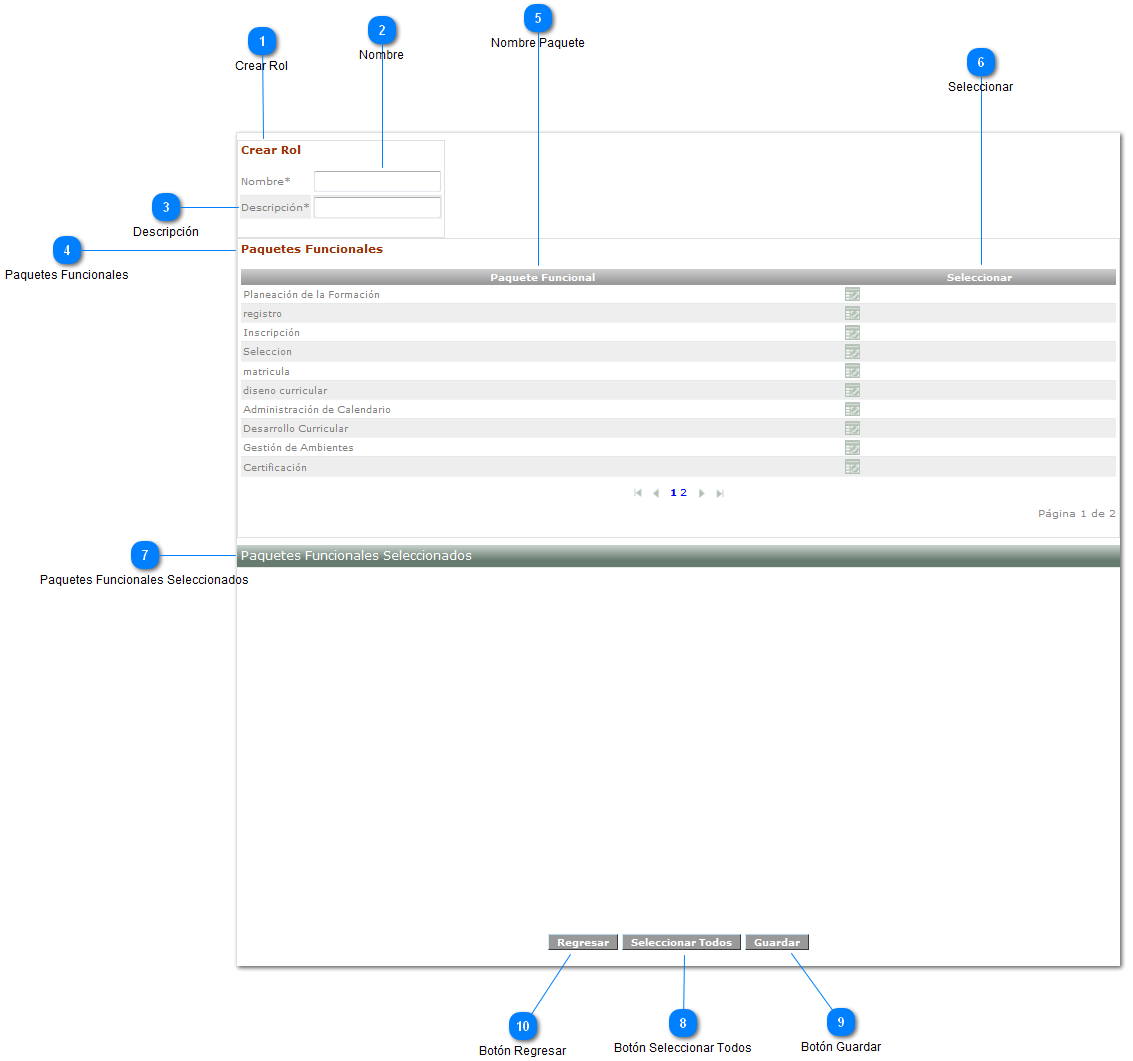Go to next page of packages
This screenshot has width=1133, height=1061.
702,493
